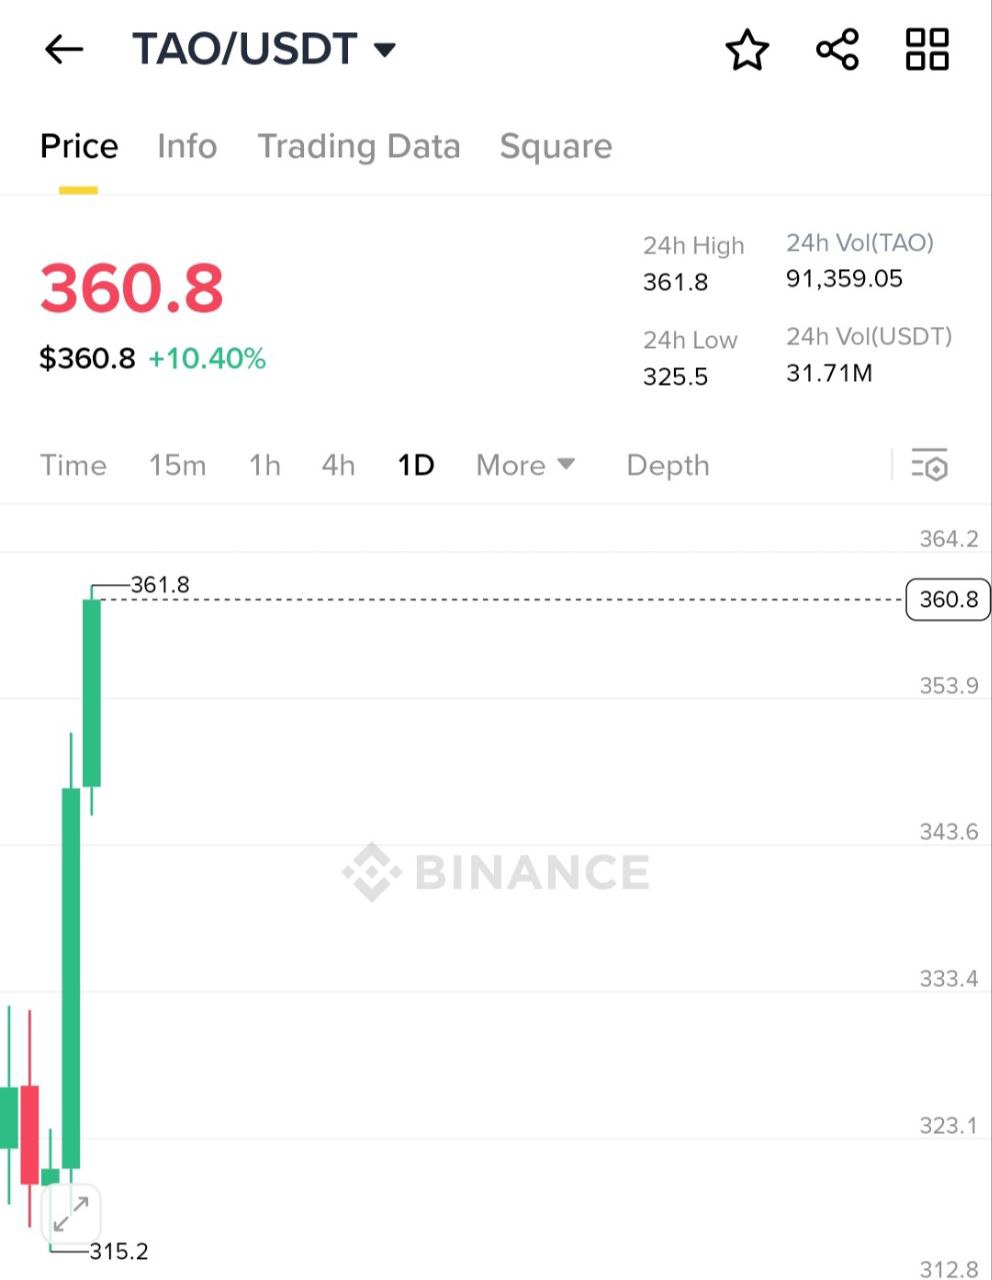Tap the tall green candlestick at 361.8
The height and width of the screenshot is (1280, 992).
pos(92,692)
